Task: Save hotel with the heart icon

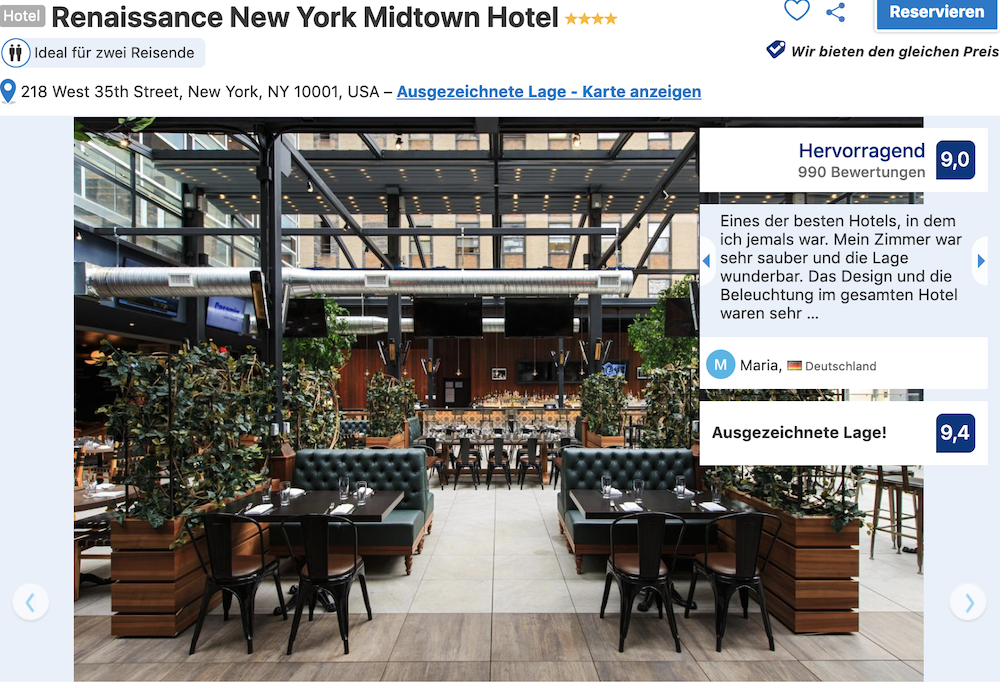Action: click(797, 10)
